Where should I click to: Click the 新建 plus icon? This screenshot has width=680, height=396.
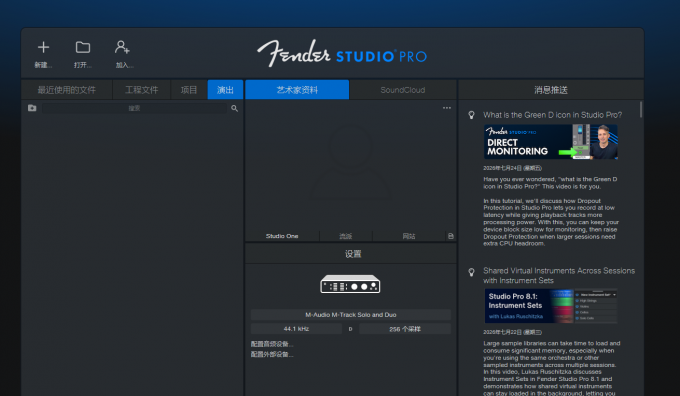pyautogui.click(x=43, y=47)
